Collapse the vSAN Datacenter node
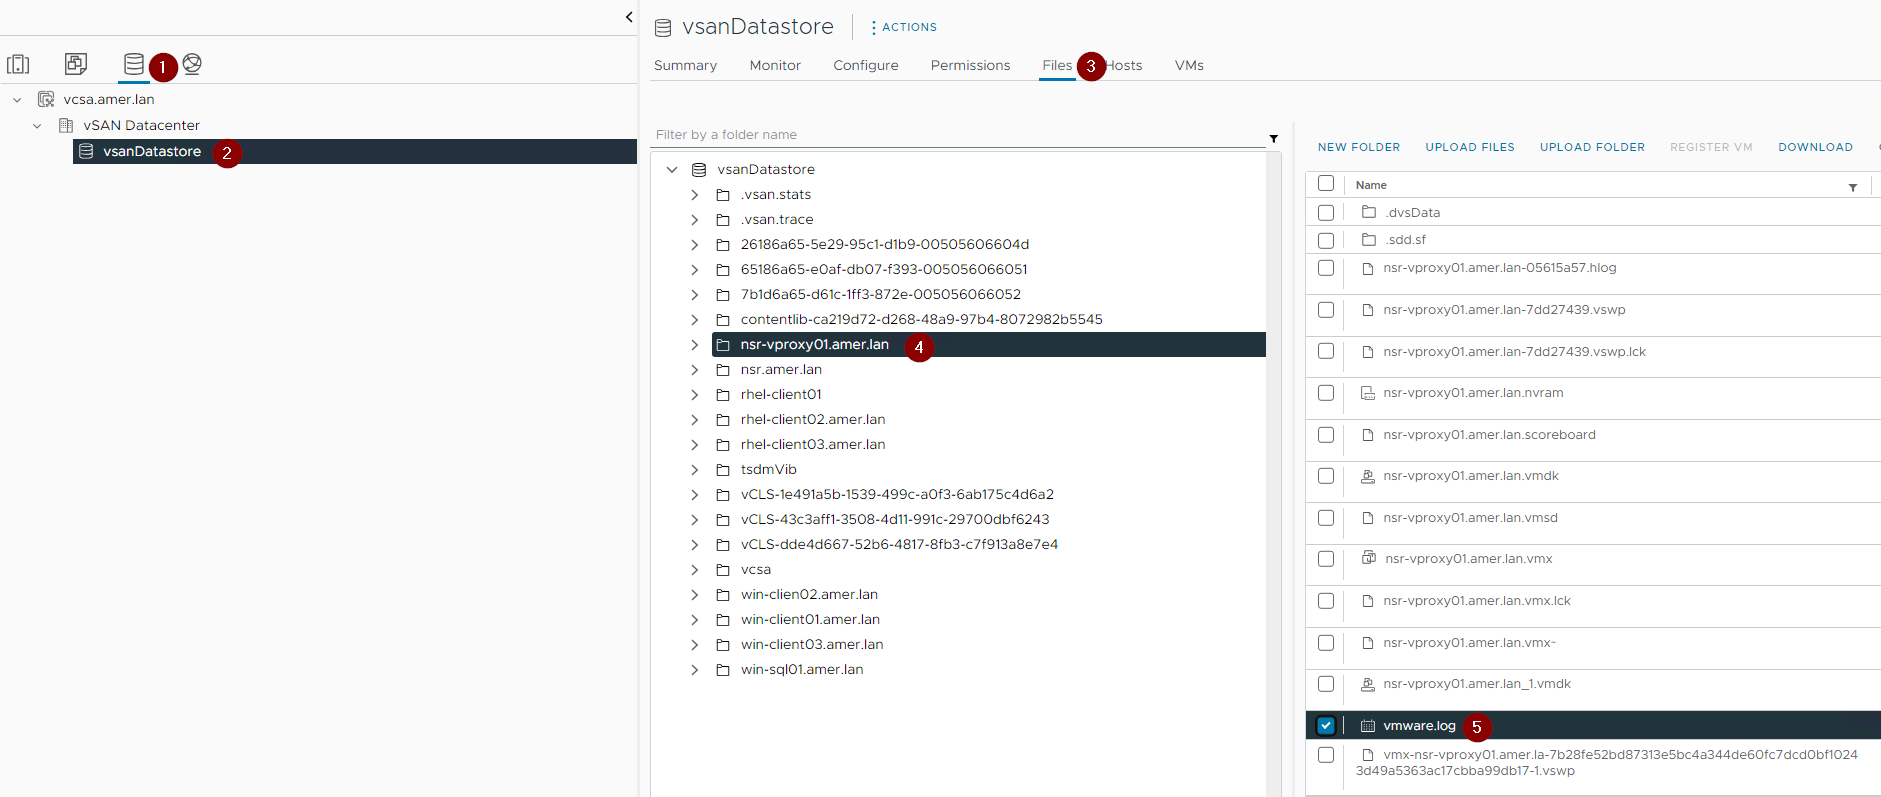This screenshot has height=797, width=1881. click(x=37, y=126)
